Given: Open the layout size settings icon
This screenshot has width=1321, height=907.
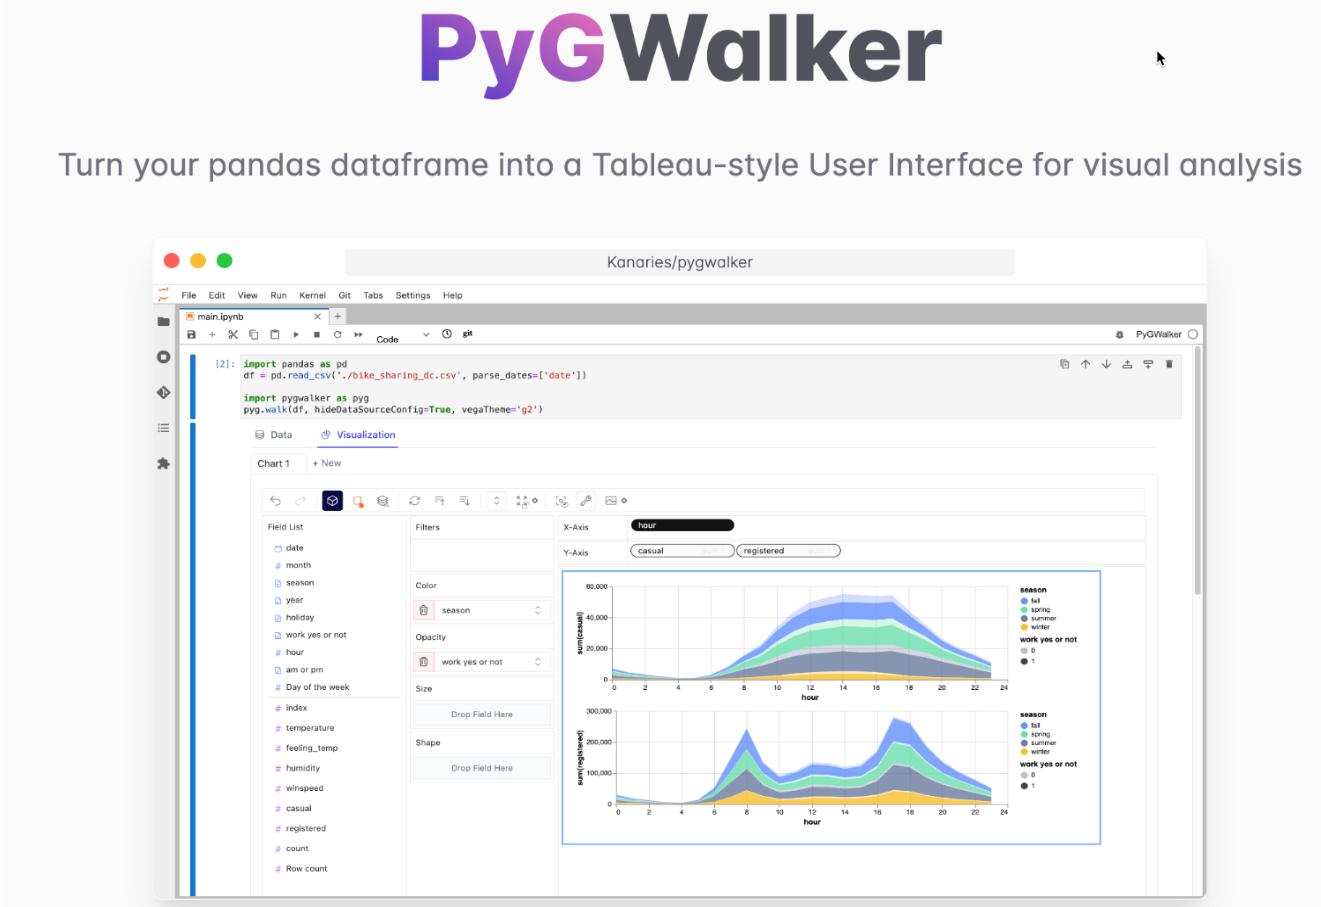Looking at the screenshot, I should coord(527,501).
